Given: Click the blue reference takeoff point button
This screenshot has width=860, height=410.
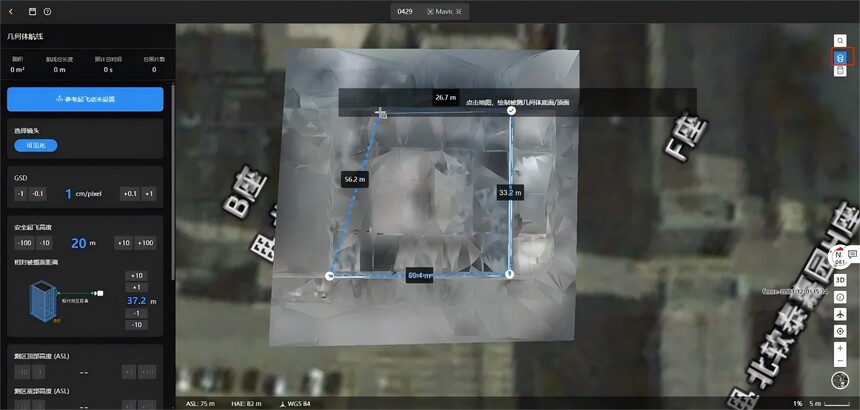Looking at the screenshot, I should pos(85,99).
